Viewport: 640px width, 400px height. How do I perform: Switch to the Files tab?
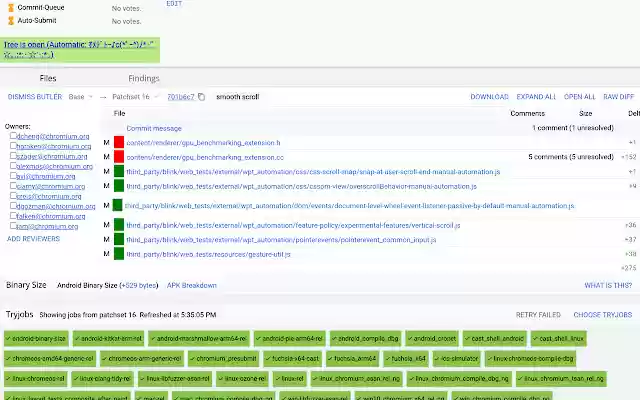(48, 78)
